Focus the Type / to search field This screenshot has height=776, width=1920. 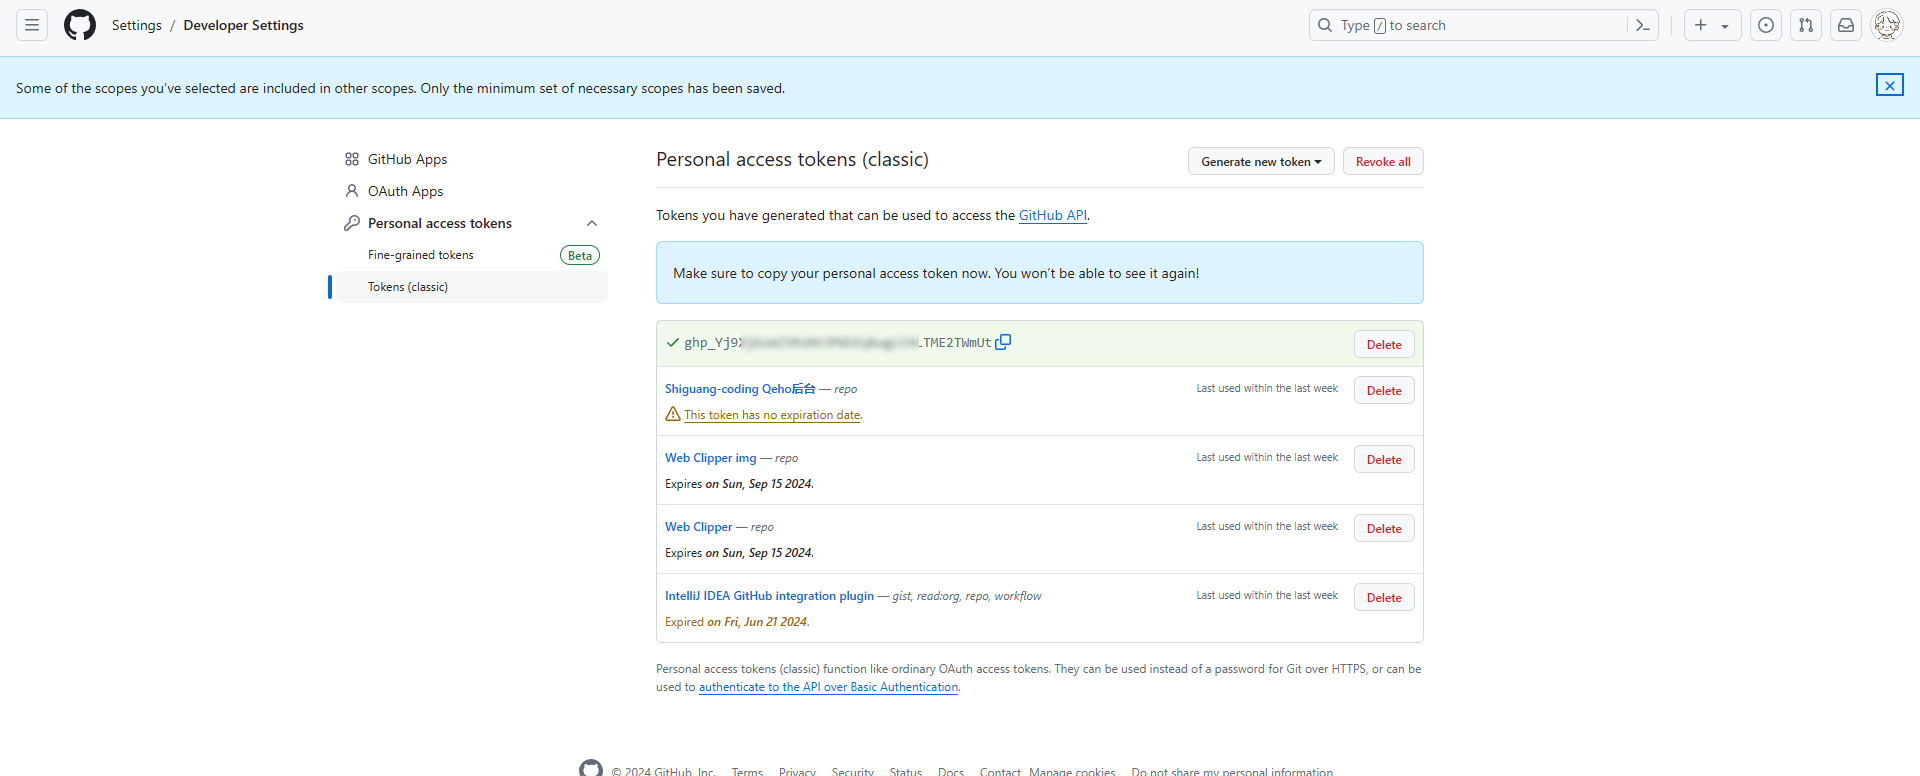pos(1484,25)
